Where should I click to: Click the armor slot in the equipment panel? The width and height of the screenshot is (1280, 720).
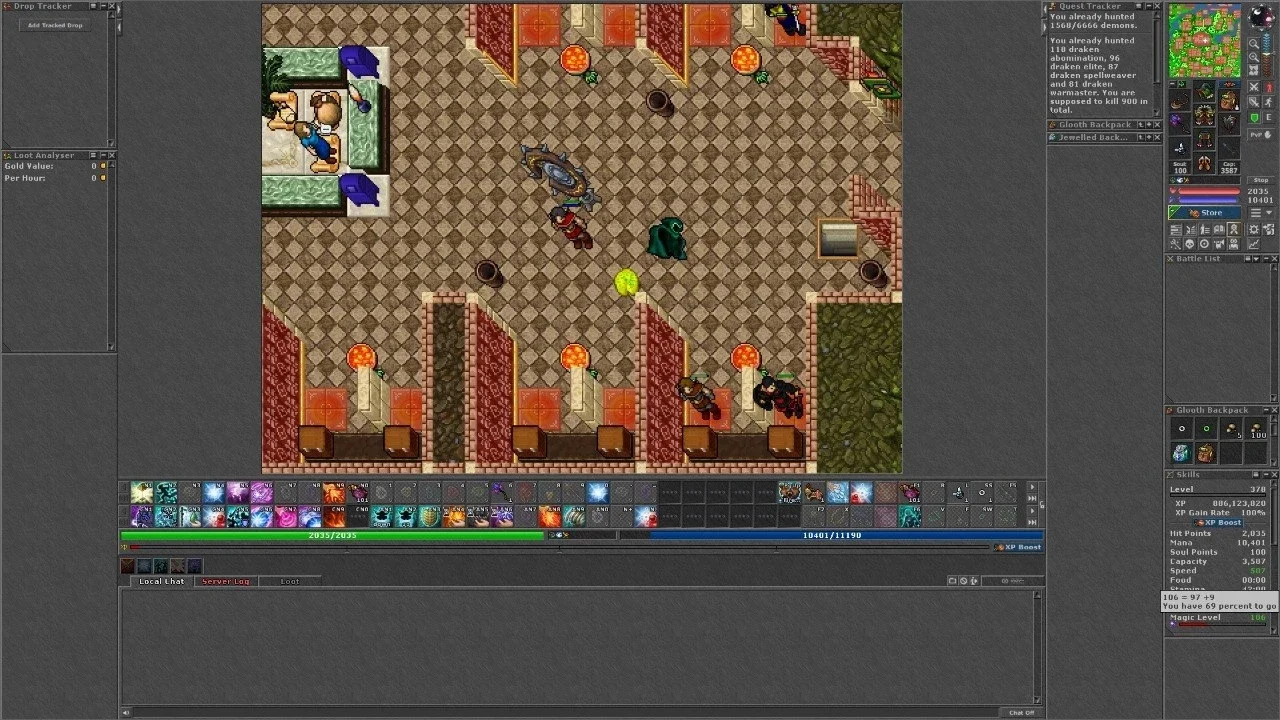1204,116
